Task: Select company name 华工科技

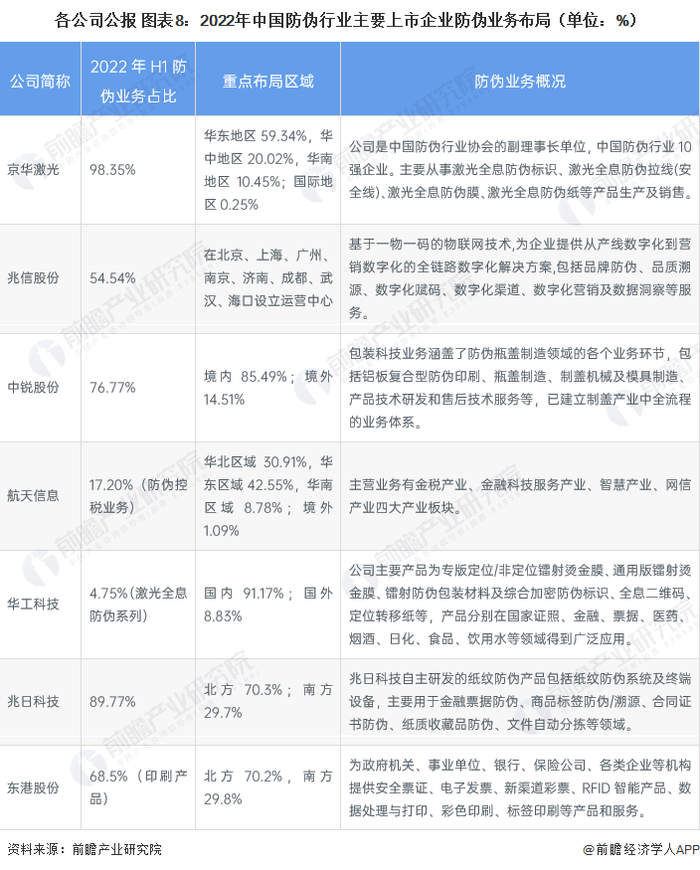Action: click(33, 604)
